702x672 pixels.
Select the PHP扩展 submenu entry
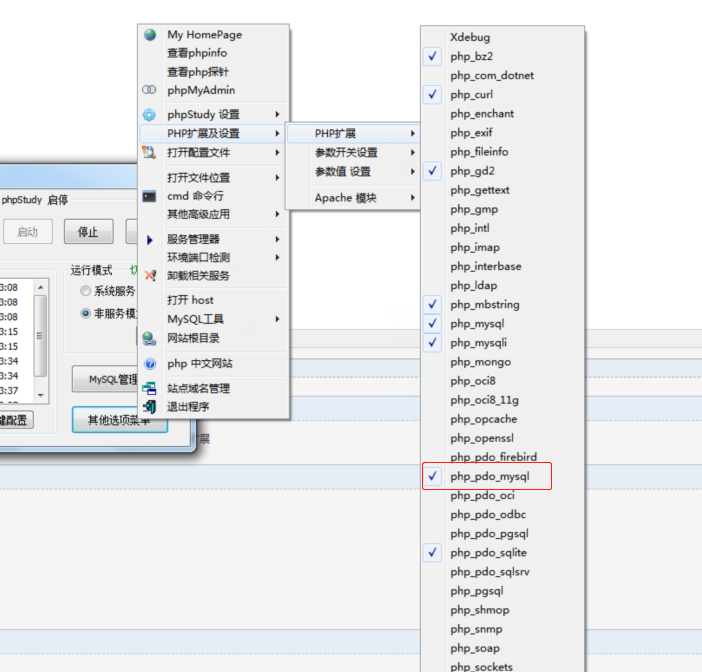point(353,133)
